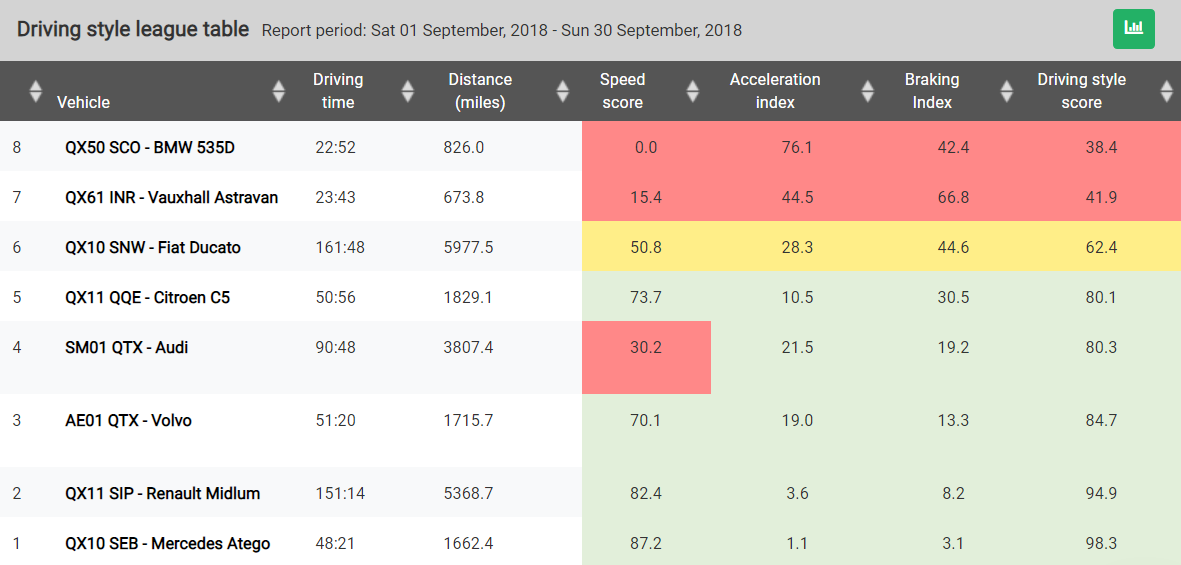Sort by Distance (miles) arrows

click(x=563, y=91)
